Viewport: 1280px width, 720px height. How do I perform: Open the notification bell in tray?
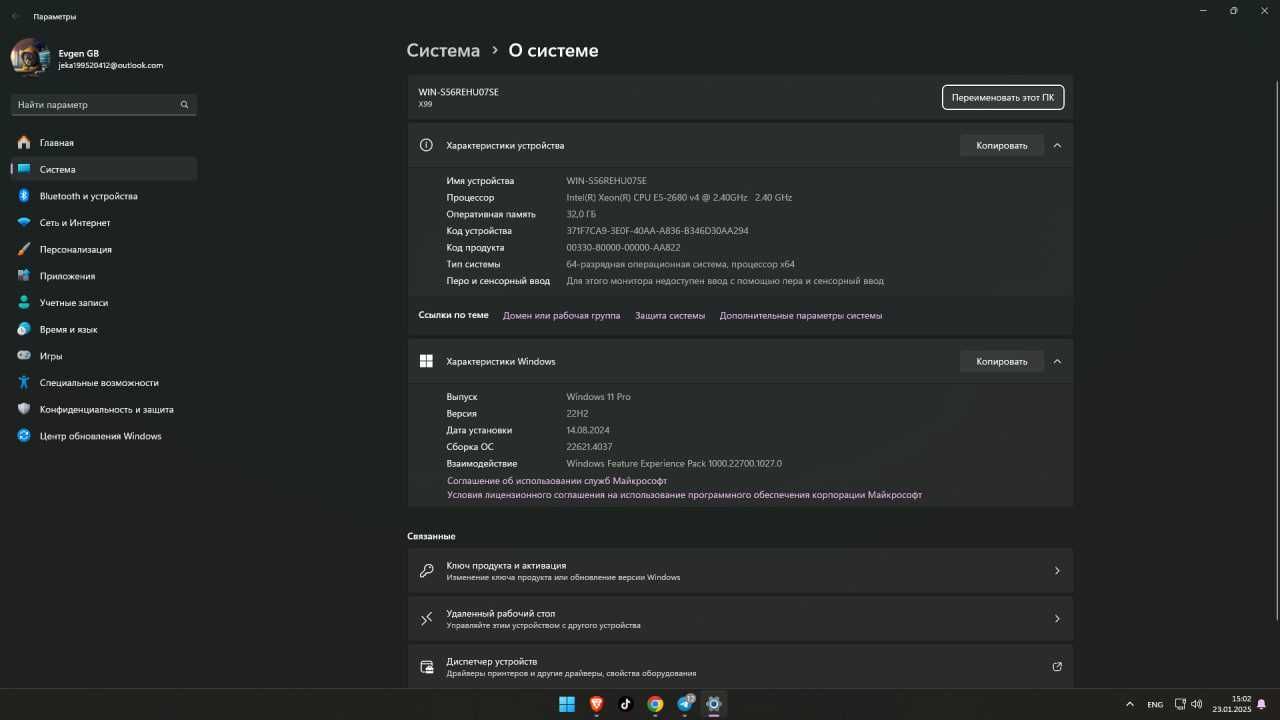pyautogui.click(x=1262, y=704)
